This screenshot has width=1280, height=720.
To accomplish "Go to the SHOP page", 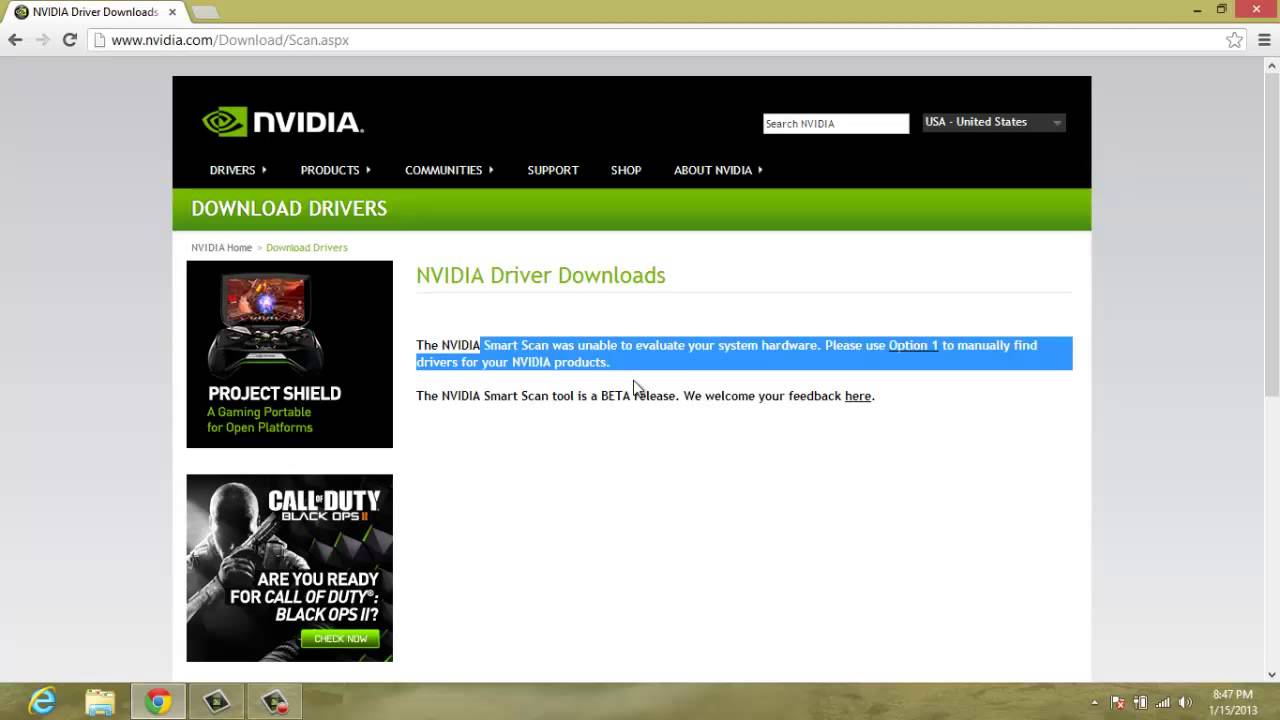I will tap(626, 170).
